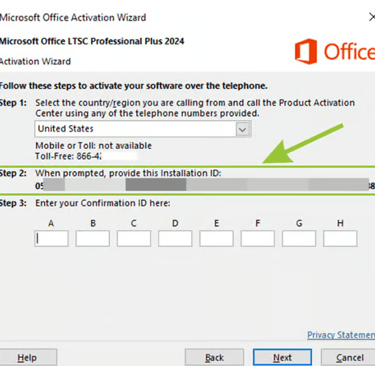Select 'Enter your Confirmation ID here' text
This screenshot has width=375, height=366.
pyautogui.click(x=103, y=203)
